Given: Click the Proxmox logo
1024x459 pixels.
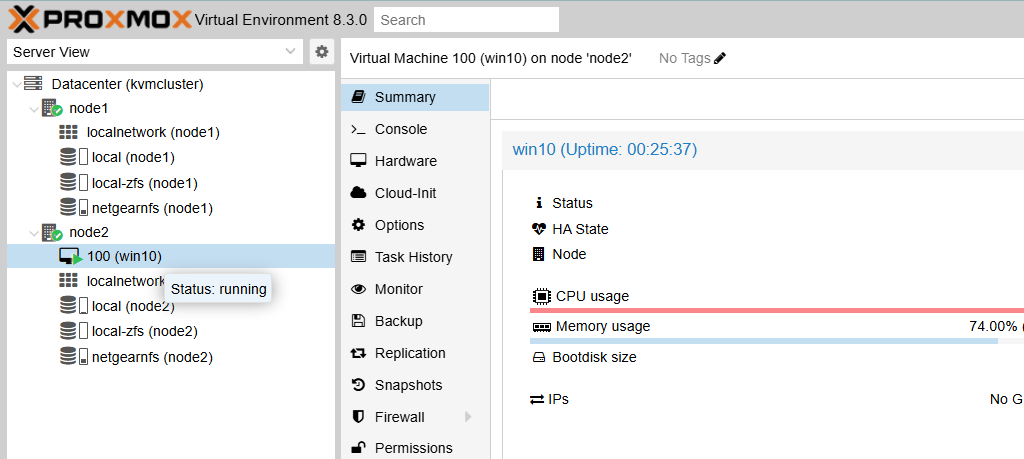Looking at the screenshot, I should click(100, 20).
